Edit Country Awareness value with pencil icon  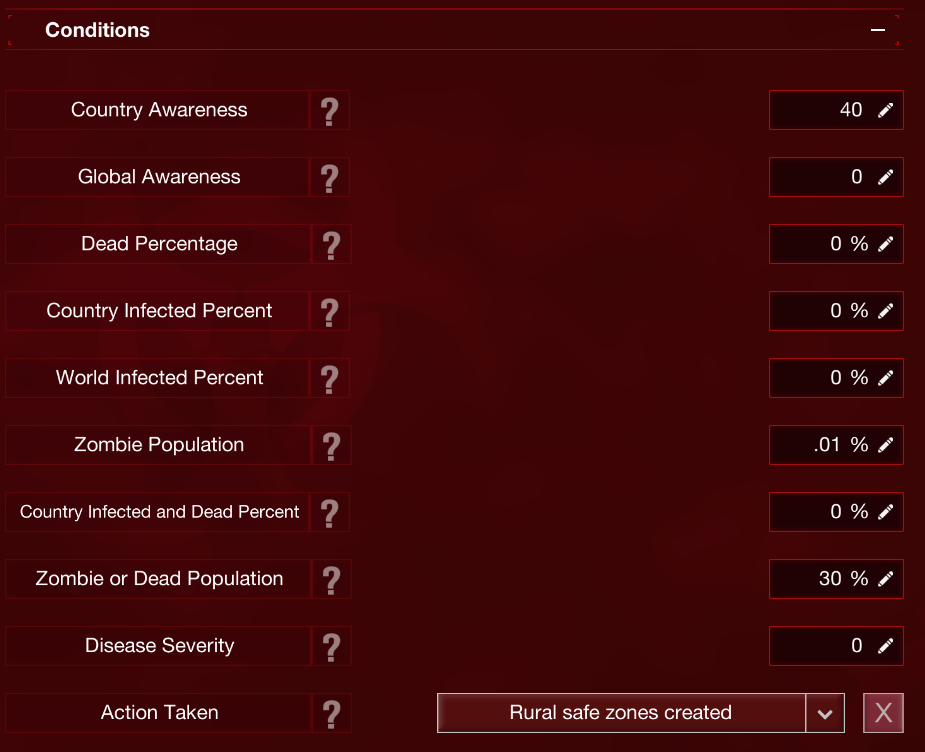click(885, 110)
